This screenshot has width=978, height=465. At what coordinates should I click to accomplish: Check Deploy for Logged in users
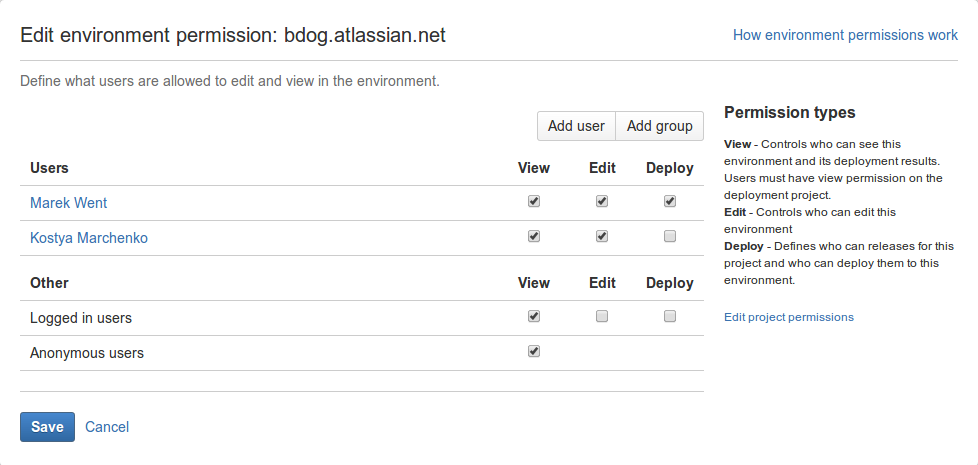point(669,316)
